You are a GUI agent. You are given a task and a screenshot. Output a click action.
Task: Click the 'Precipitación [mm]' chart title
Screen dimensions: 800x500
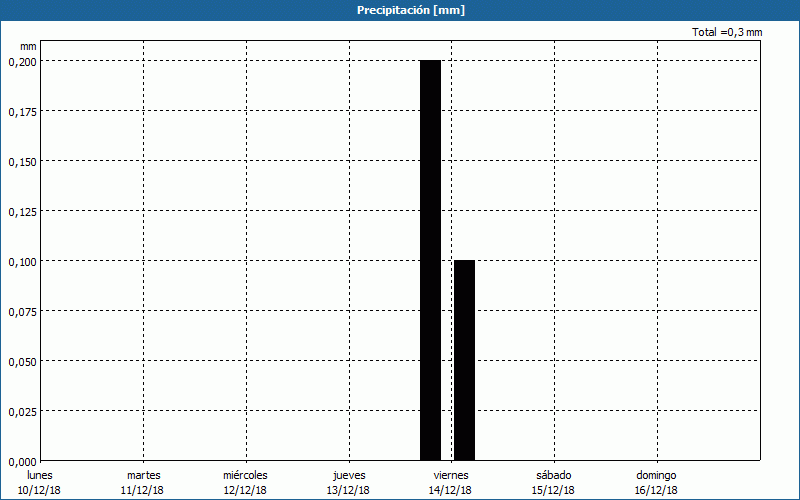(411, 10)
